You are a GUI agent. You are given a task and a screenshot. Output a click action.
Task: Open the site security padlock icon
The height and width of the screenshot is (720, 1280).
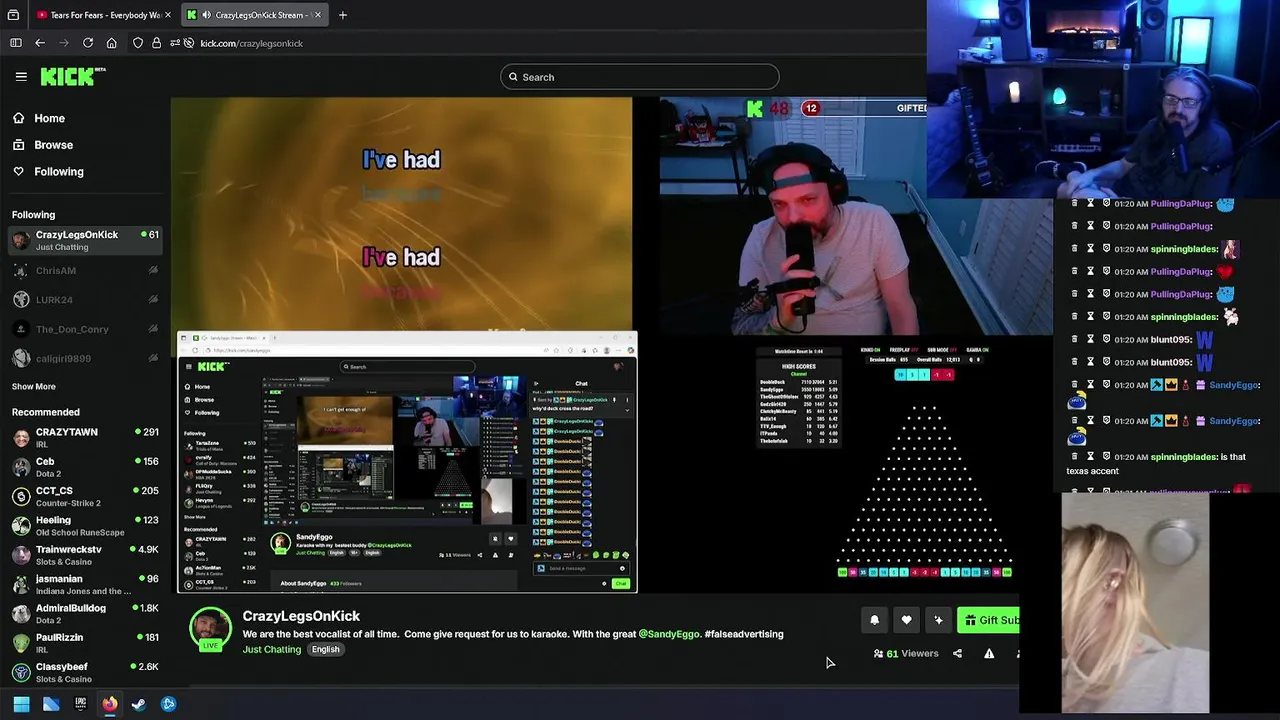click(x=156, y=43)
